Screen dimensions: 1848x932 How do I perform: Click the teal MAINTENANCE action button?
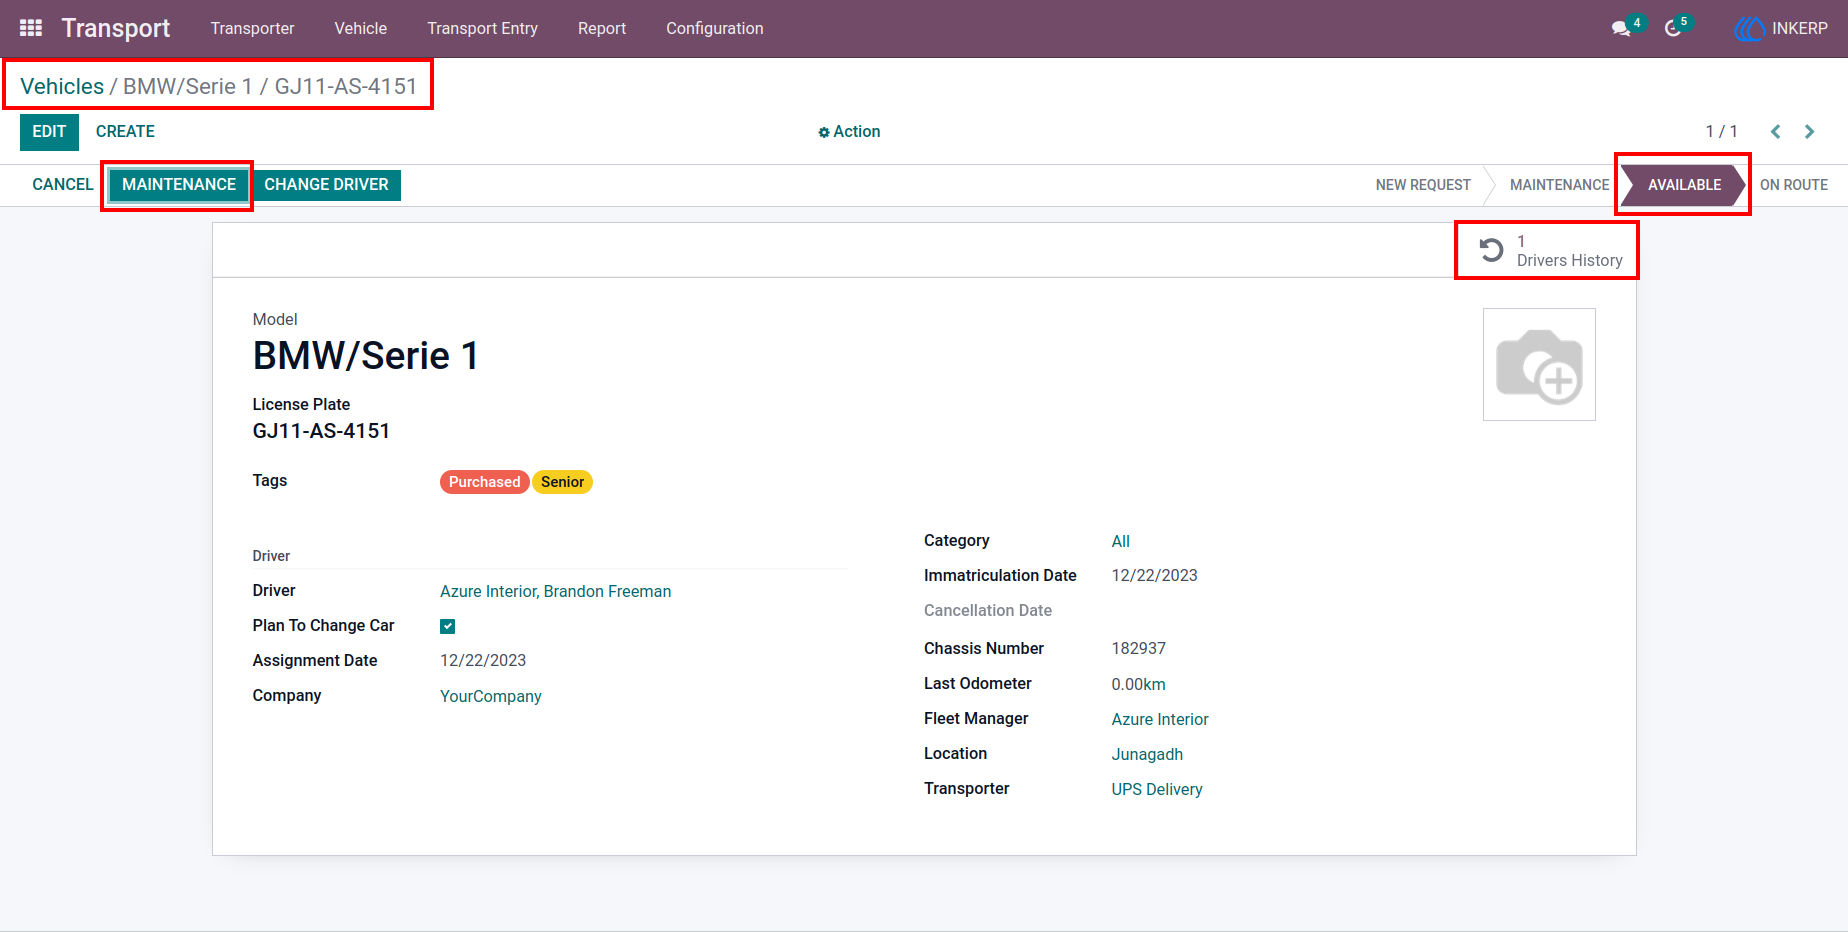point(179,185)
